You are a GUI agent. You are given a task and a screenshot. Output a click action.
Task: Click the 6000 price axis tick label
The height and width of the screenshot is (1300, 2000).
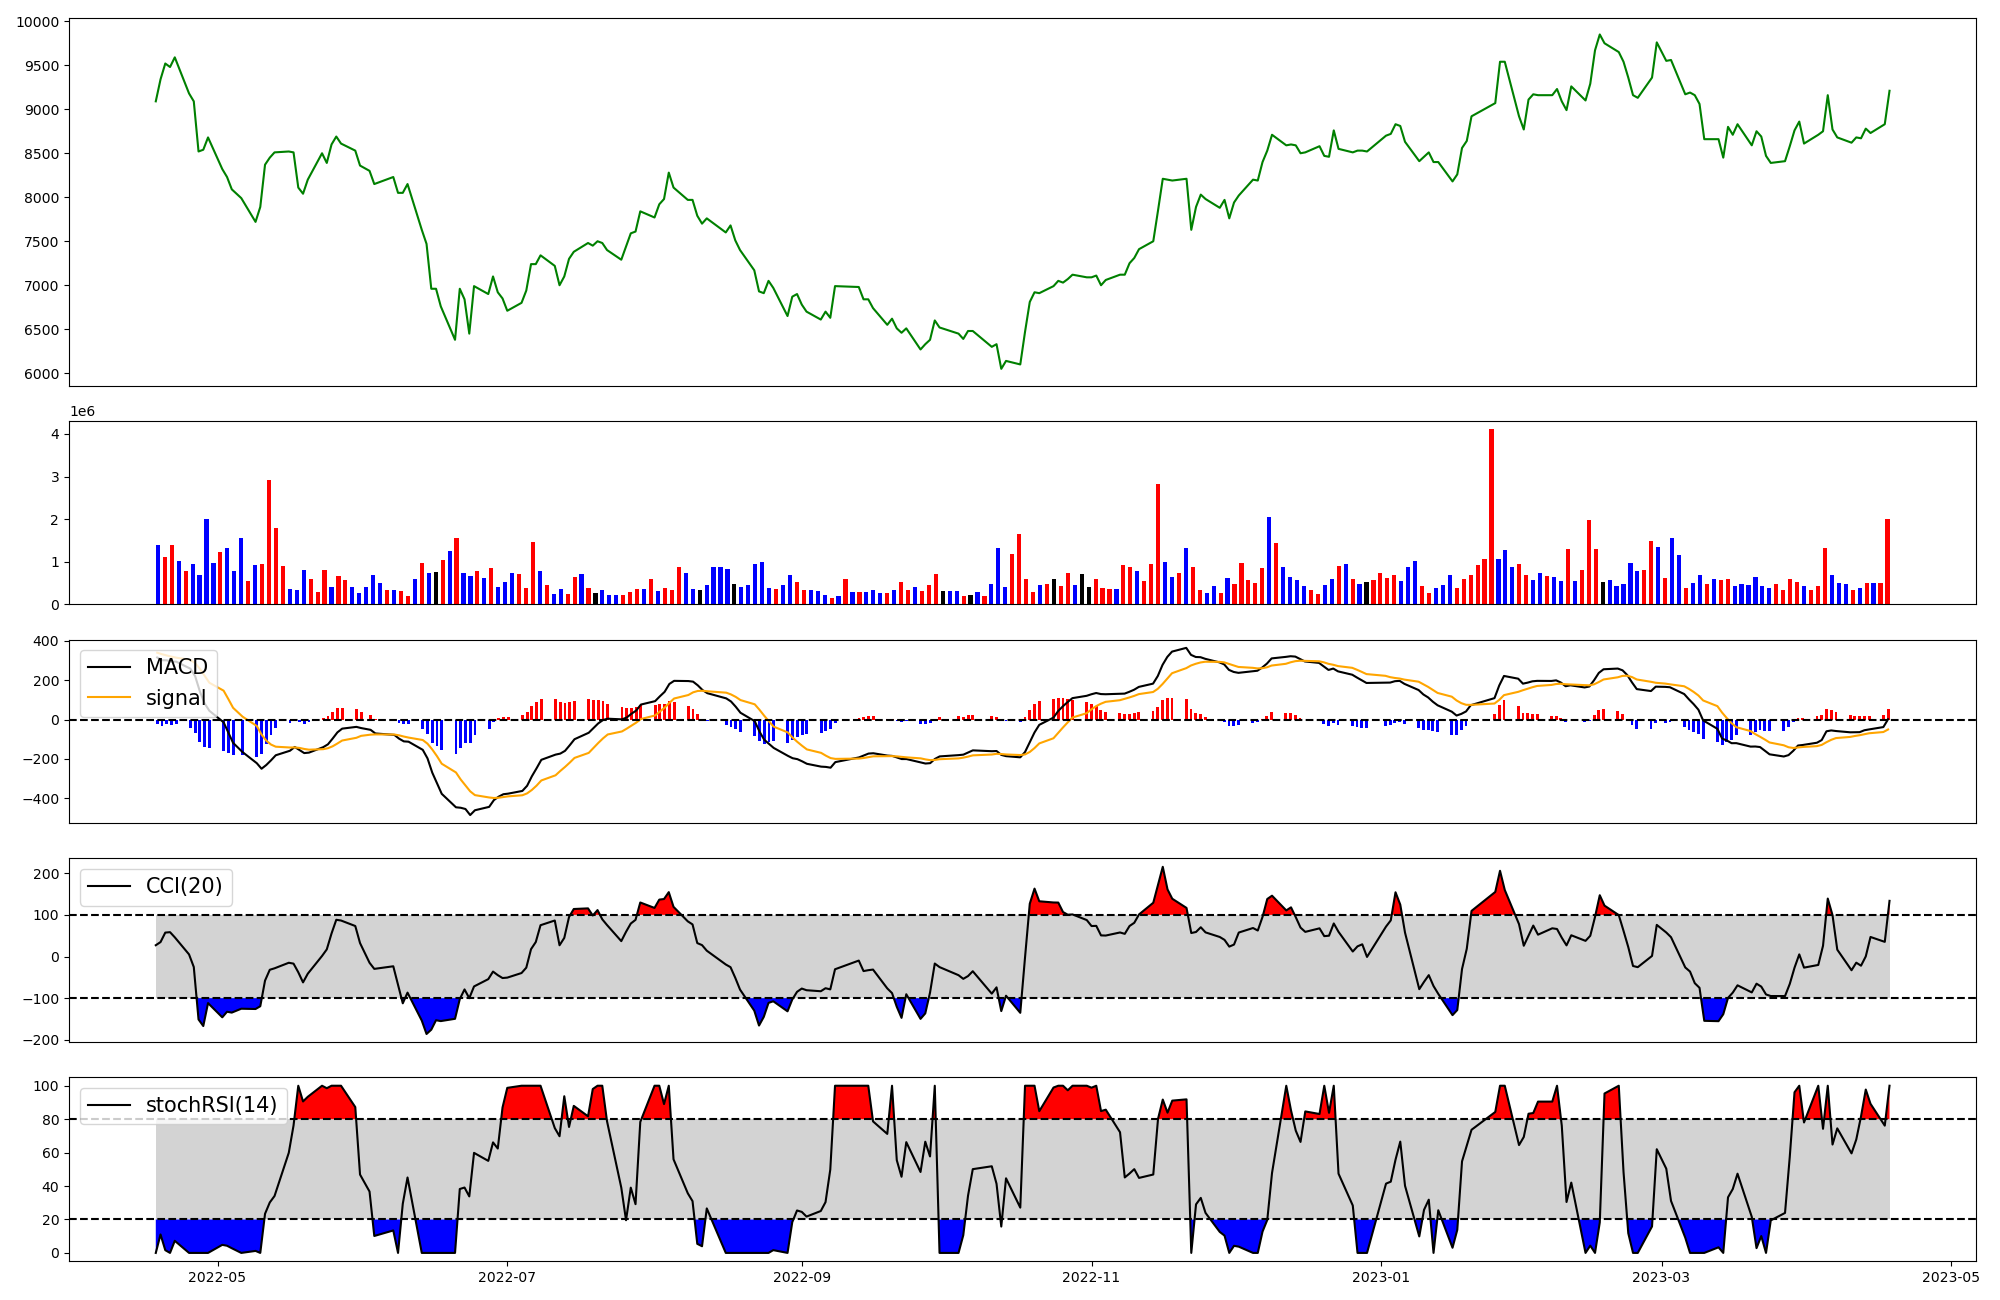click(x=41, y=374)
